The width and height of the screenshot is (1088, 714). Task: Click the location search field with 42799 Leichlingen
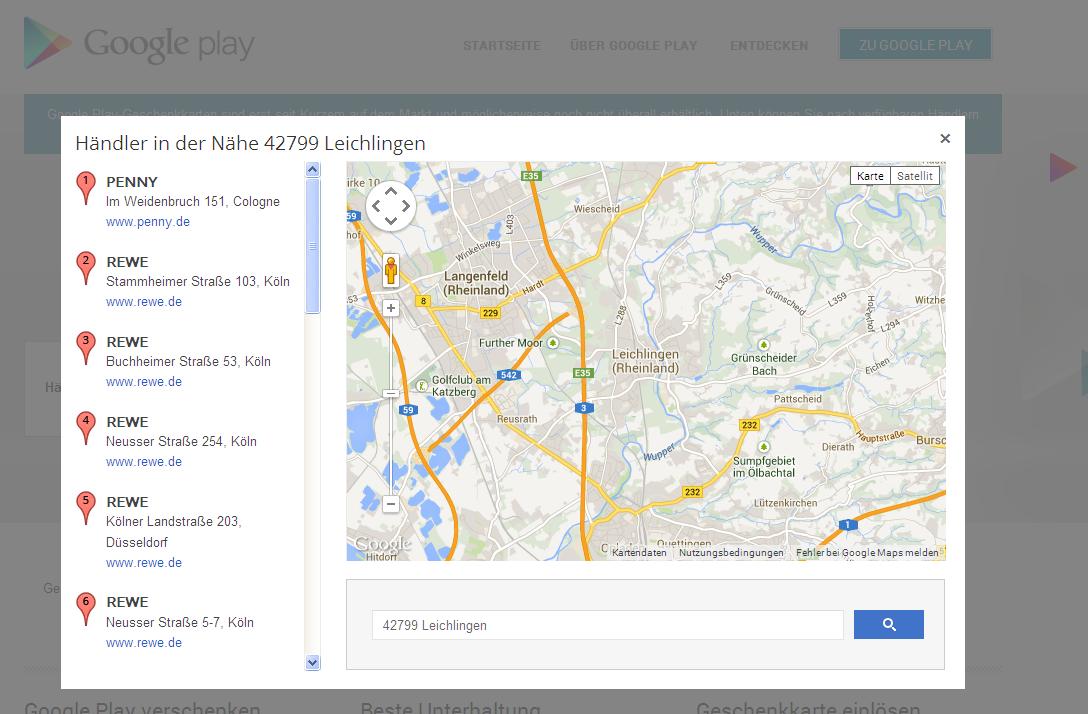coord(607,625)
